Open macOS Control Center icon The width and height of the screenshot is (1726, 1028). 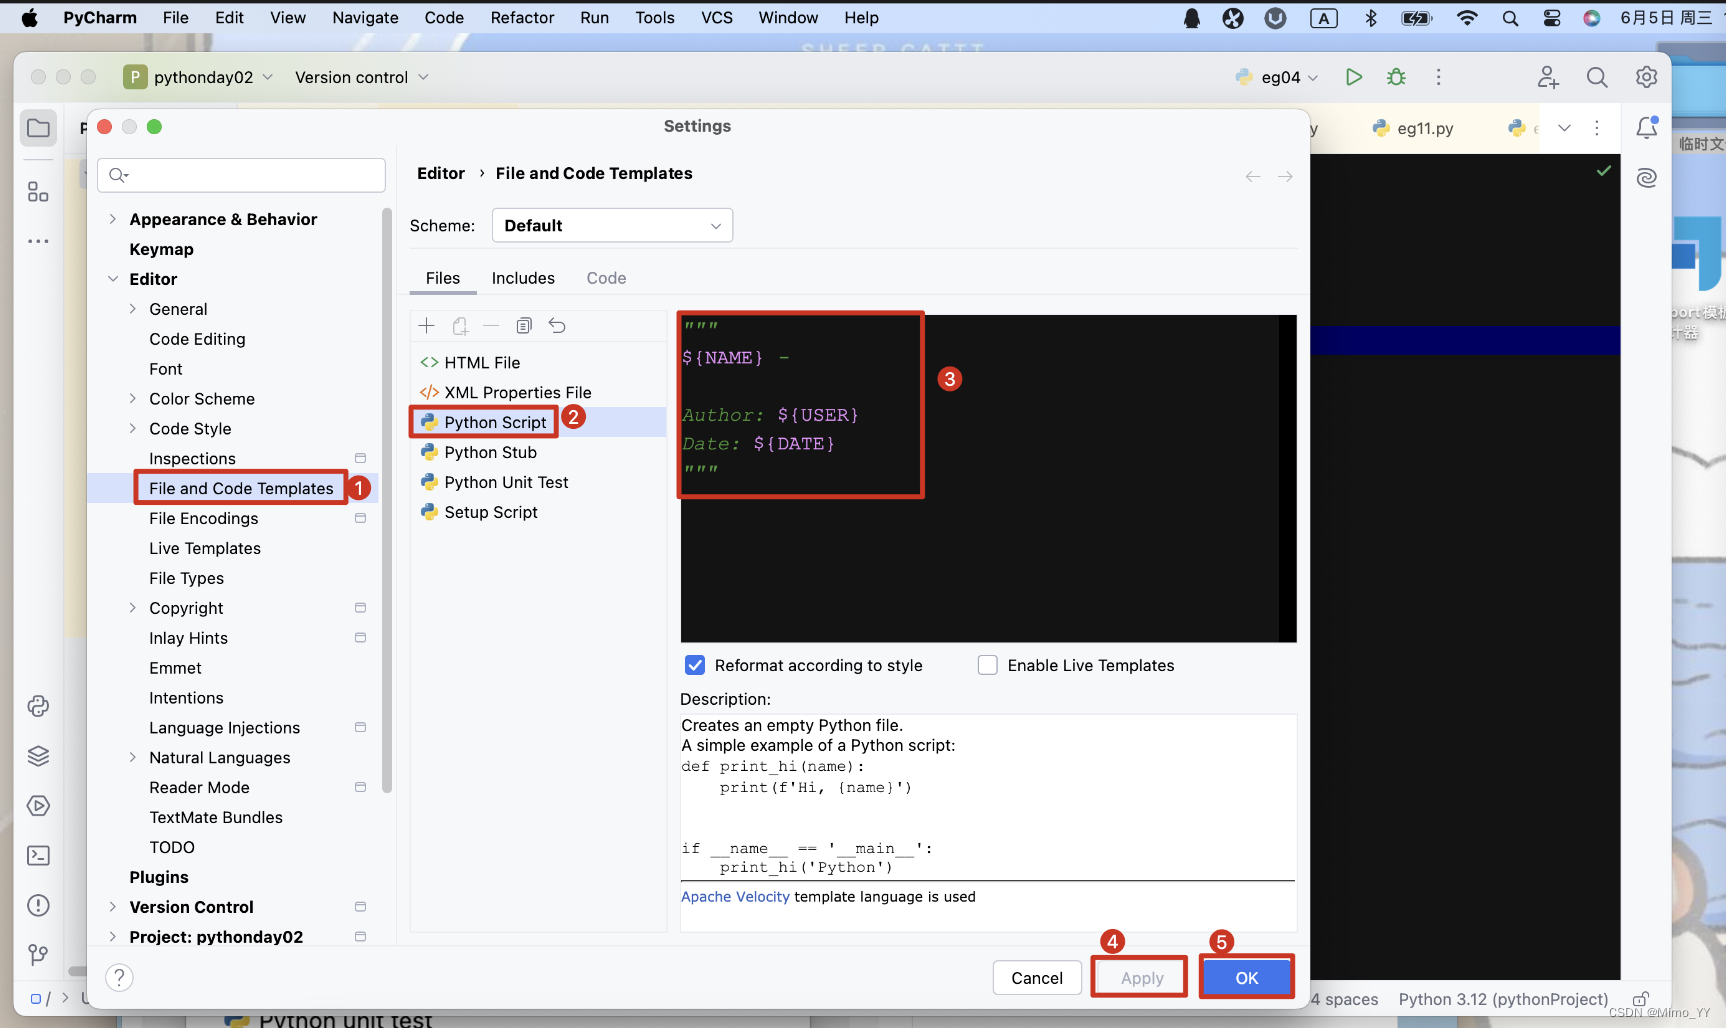(x=1552, y=18)
